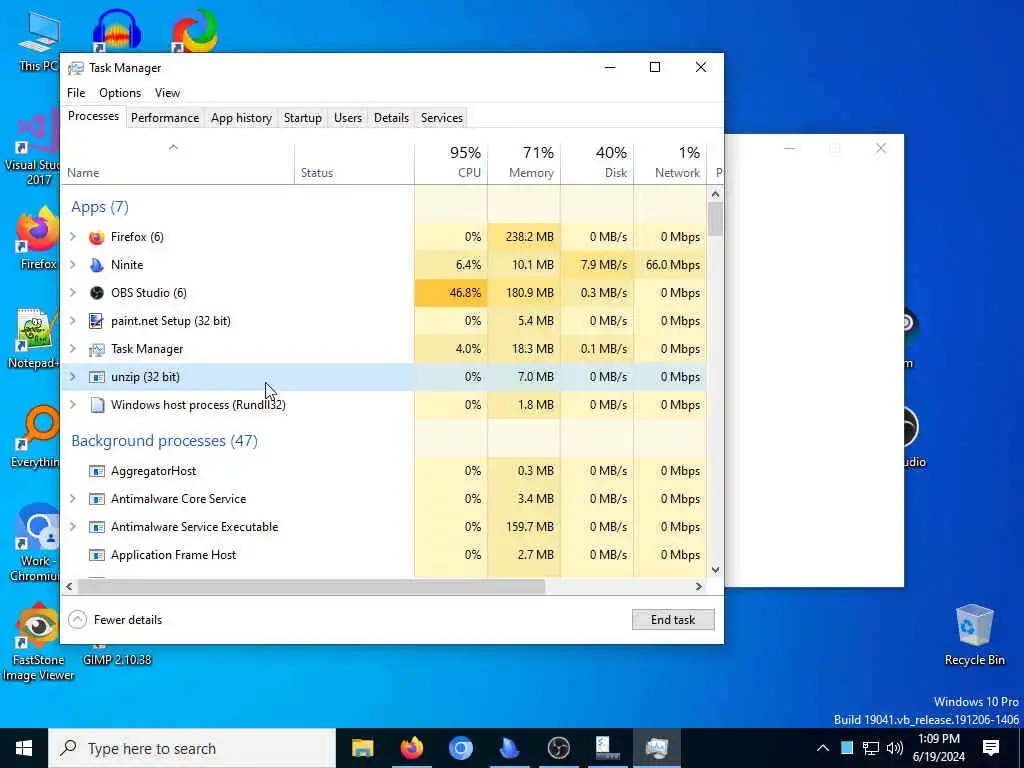Screen dimensions: 1024x768
Task: Expand the Windows host process (Rundll32) entry
Action: click(x=73, y=405)
